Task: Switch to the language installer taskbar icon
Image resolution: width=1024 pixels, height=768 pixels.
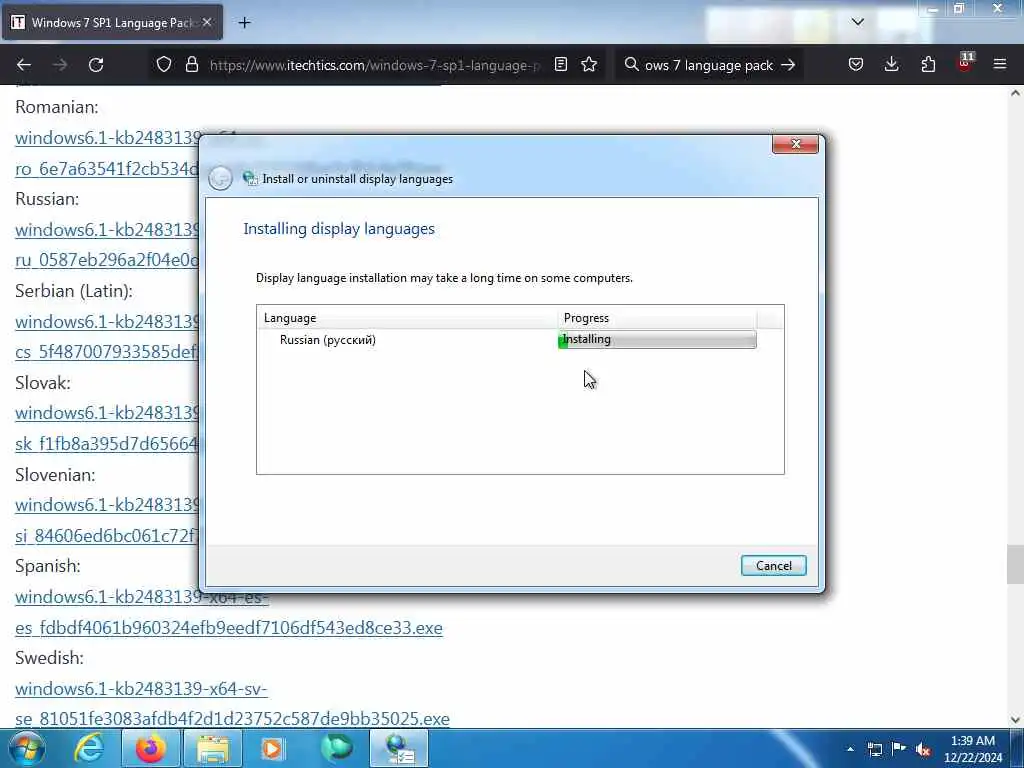Action: (399, 748)
